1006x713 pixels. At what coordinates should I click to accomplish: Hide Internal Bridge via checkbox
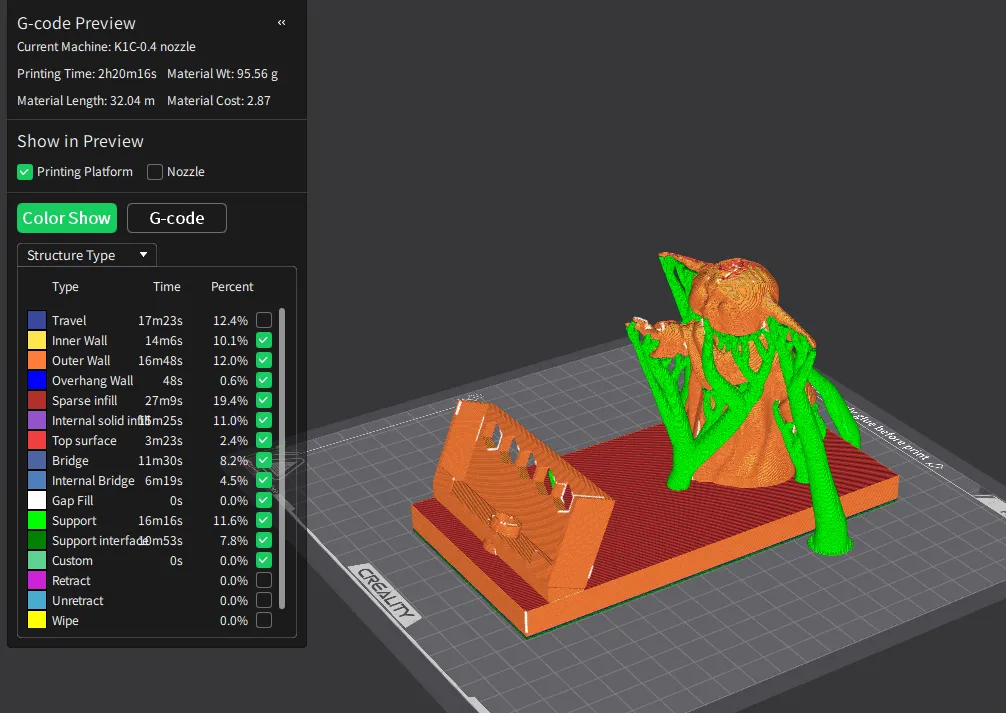coord(264,480)
